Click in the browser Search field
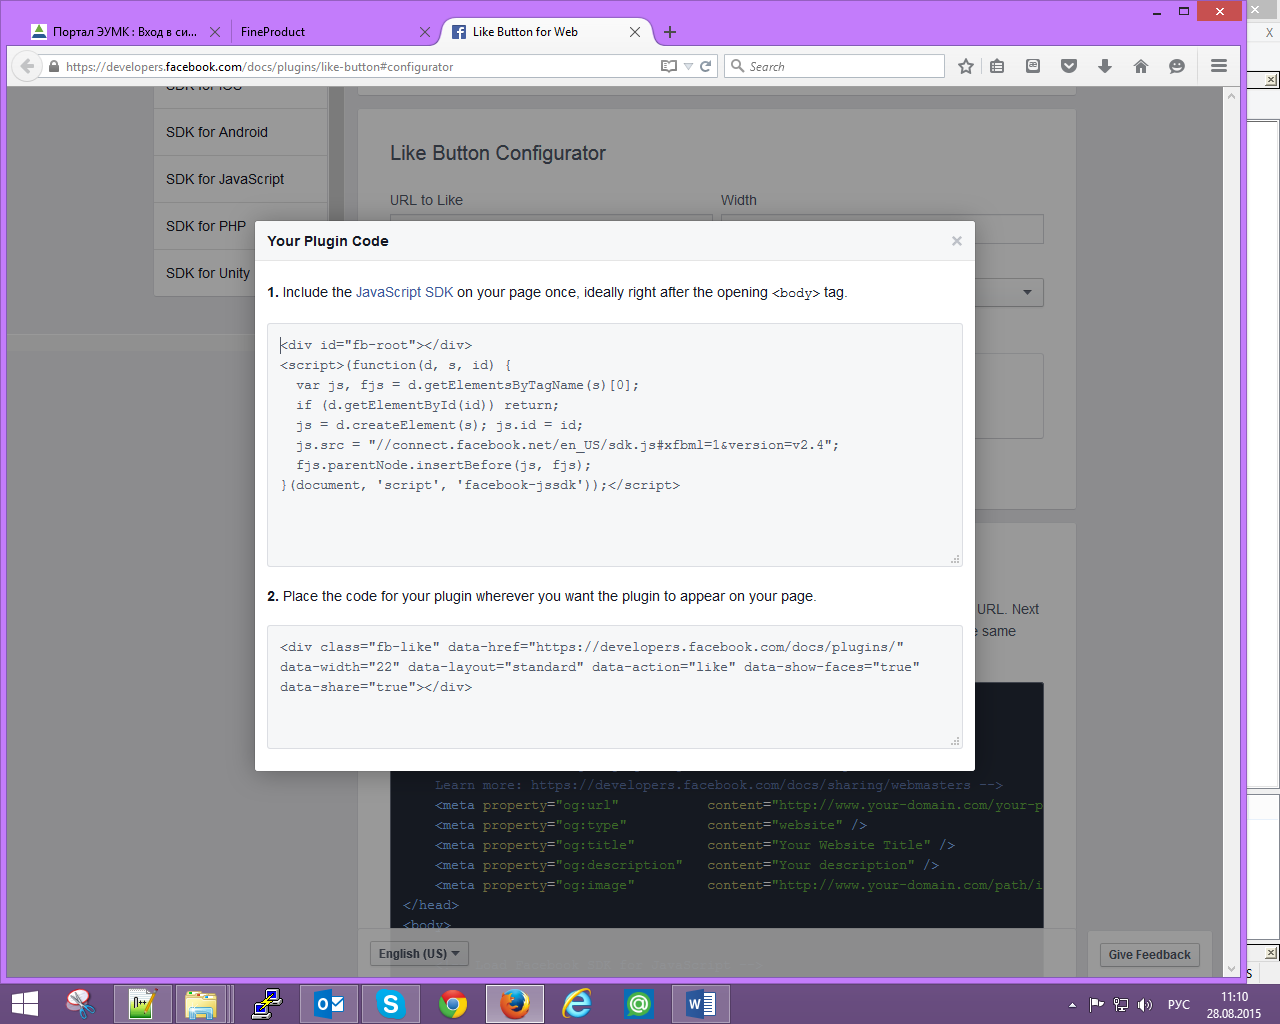The image size is (1280, 1024). (x=835, y=66)
